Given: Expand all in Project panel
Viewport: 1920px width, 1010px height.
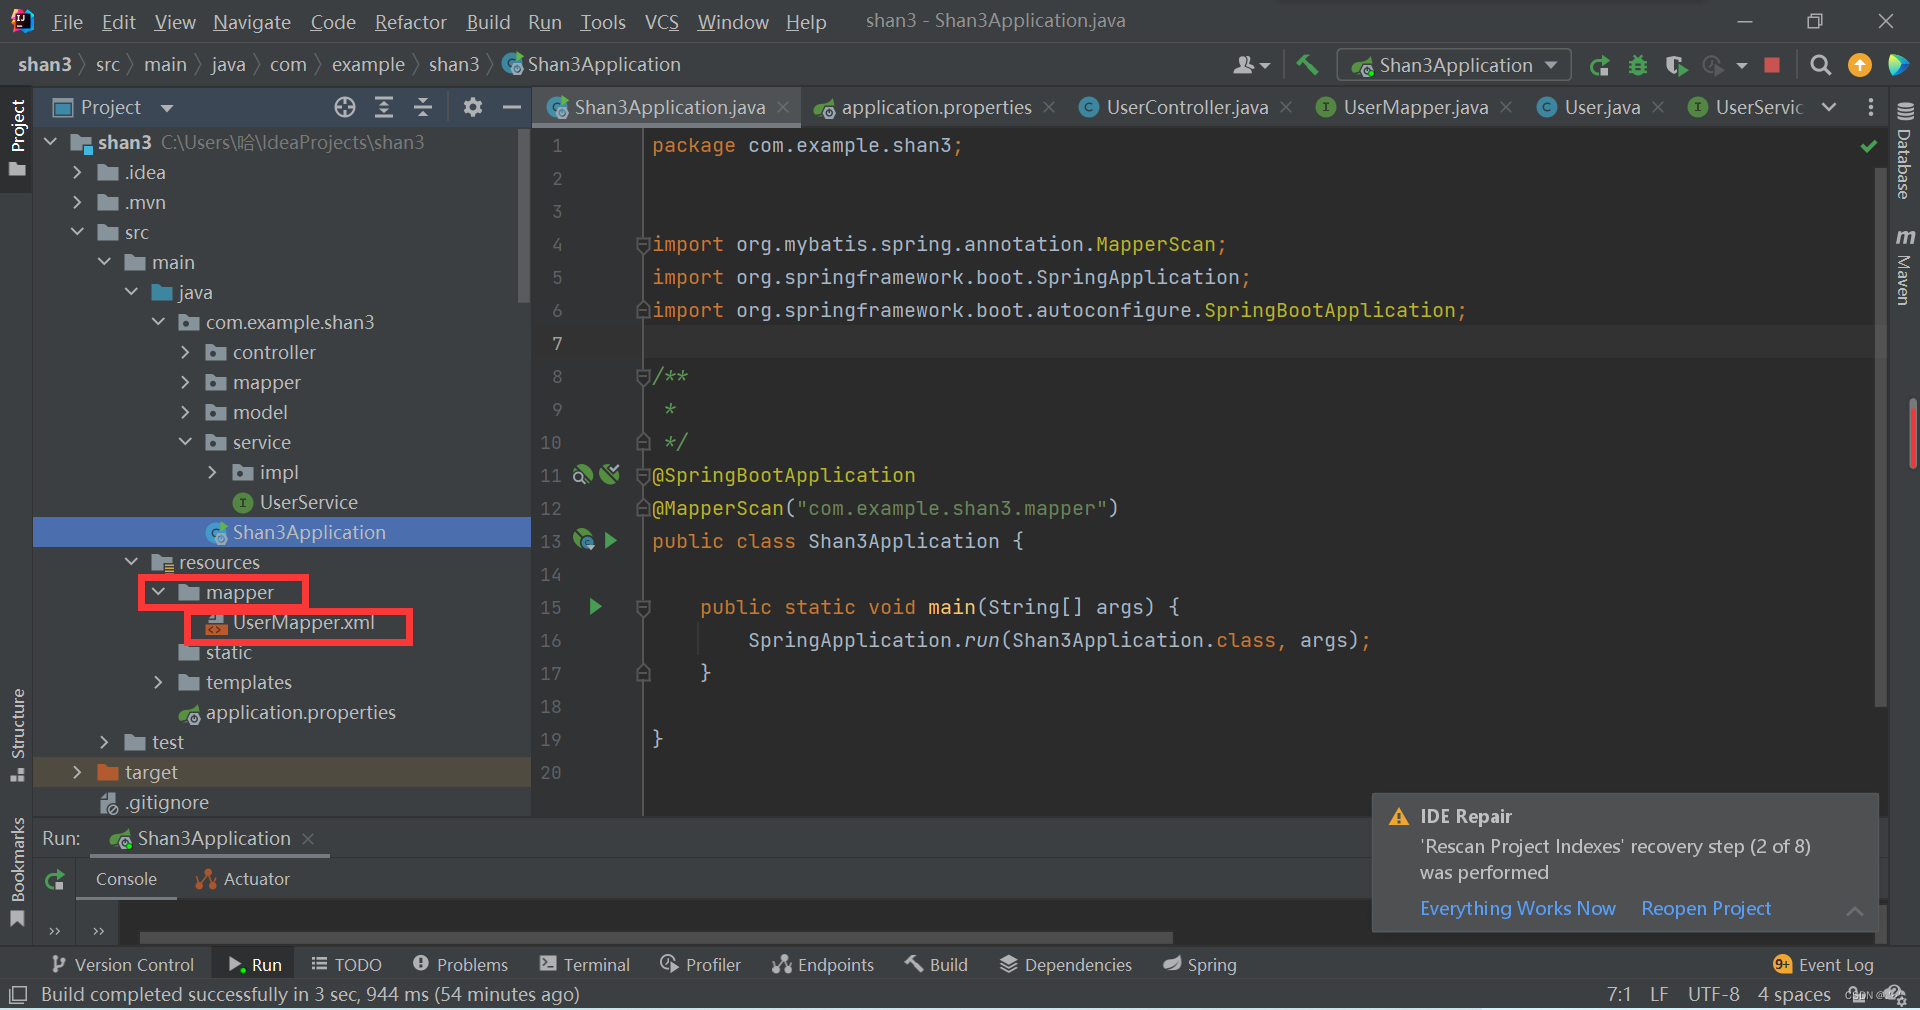Looking at the screenshot, I should point(384,107).
